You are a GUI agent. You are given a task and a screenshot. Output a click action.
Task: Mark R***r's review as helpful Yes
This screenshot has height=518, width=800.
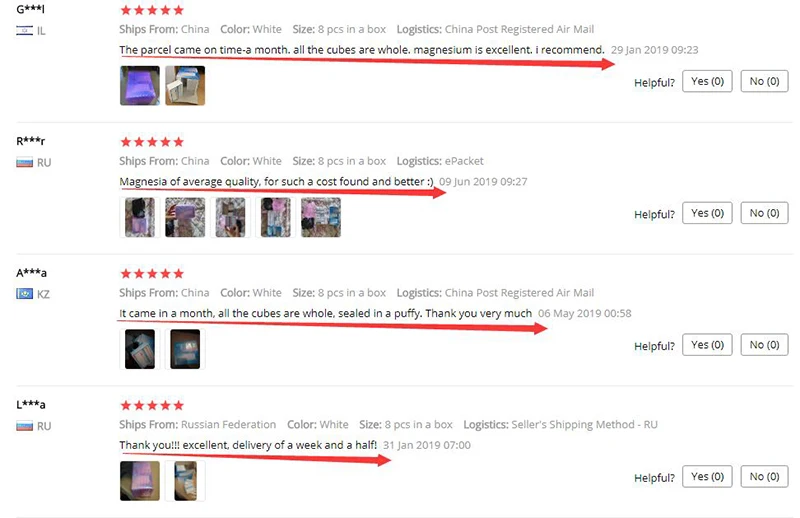(707, 213)
